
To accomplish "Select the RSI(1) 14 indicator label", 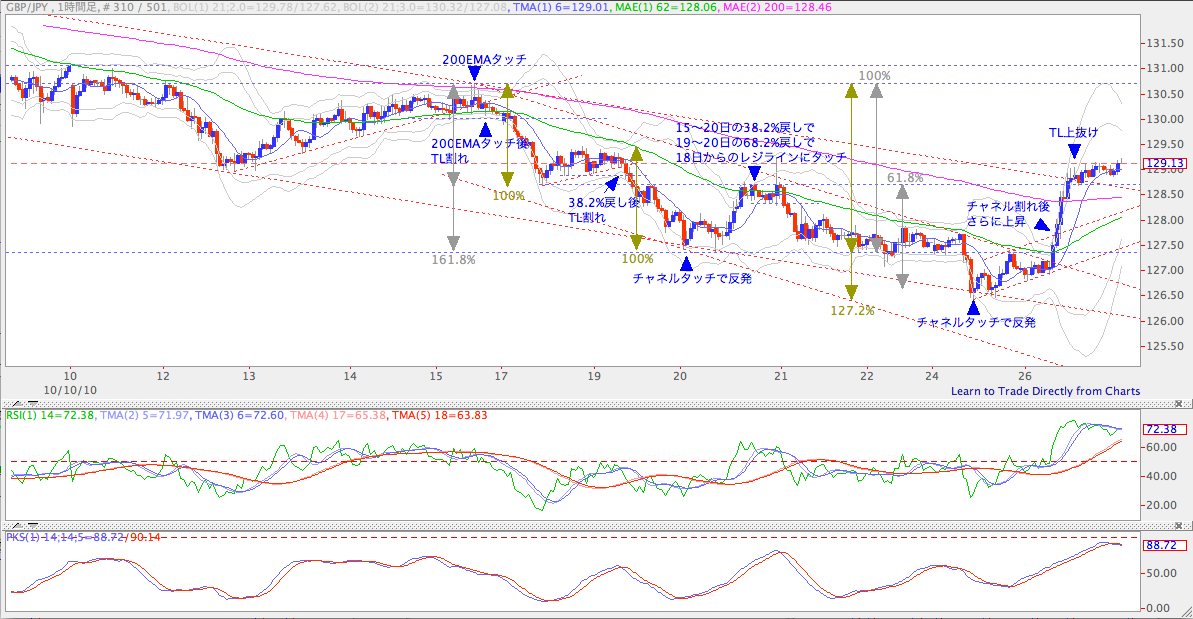I will pos(50,415).
